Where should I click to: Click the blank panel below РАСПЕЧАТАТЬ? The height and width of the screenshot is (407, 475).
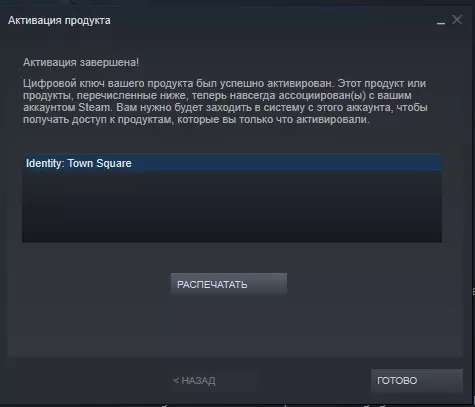point(235,325)
